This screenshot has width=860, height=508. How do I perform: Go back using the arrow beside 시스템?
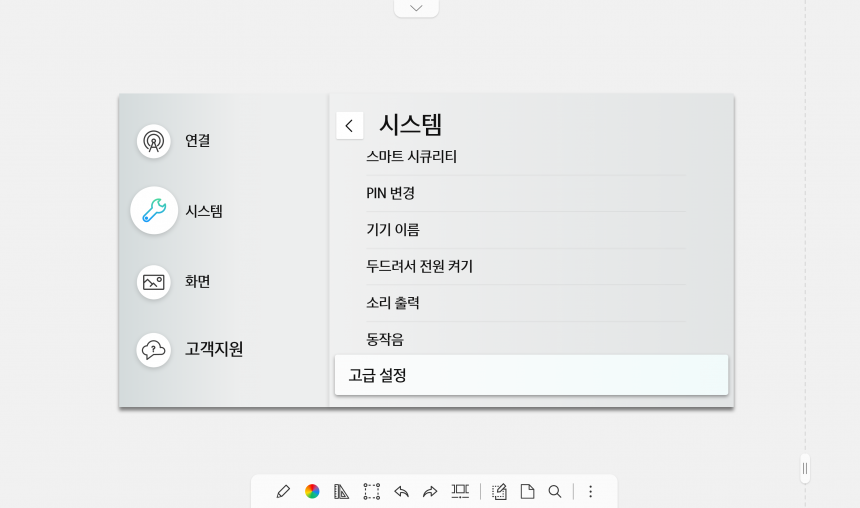(x=349, y=126)
